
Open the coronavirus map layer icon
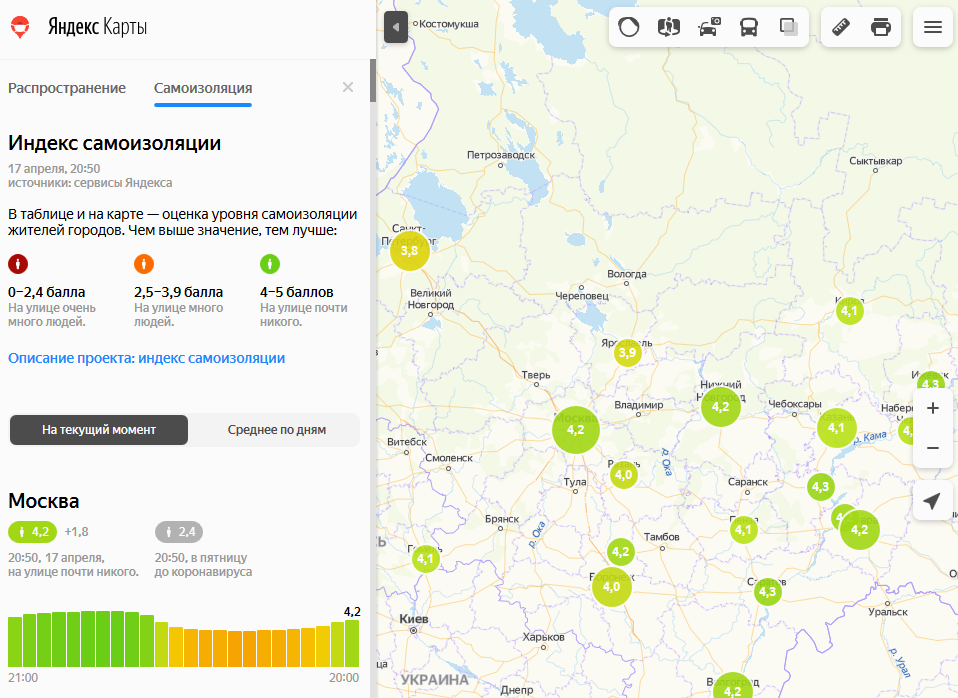(629, 27)
